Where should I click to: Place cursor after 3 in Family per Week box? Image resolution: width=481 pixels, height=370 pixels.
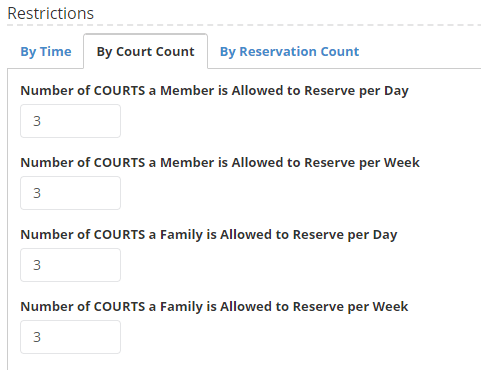coord(43,337)
